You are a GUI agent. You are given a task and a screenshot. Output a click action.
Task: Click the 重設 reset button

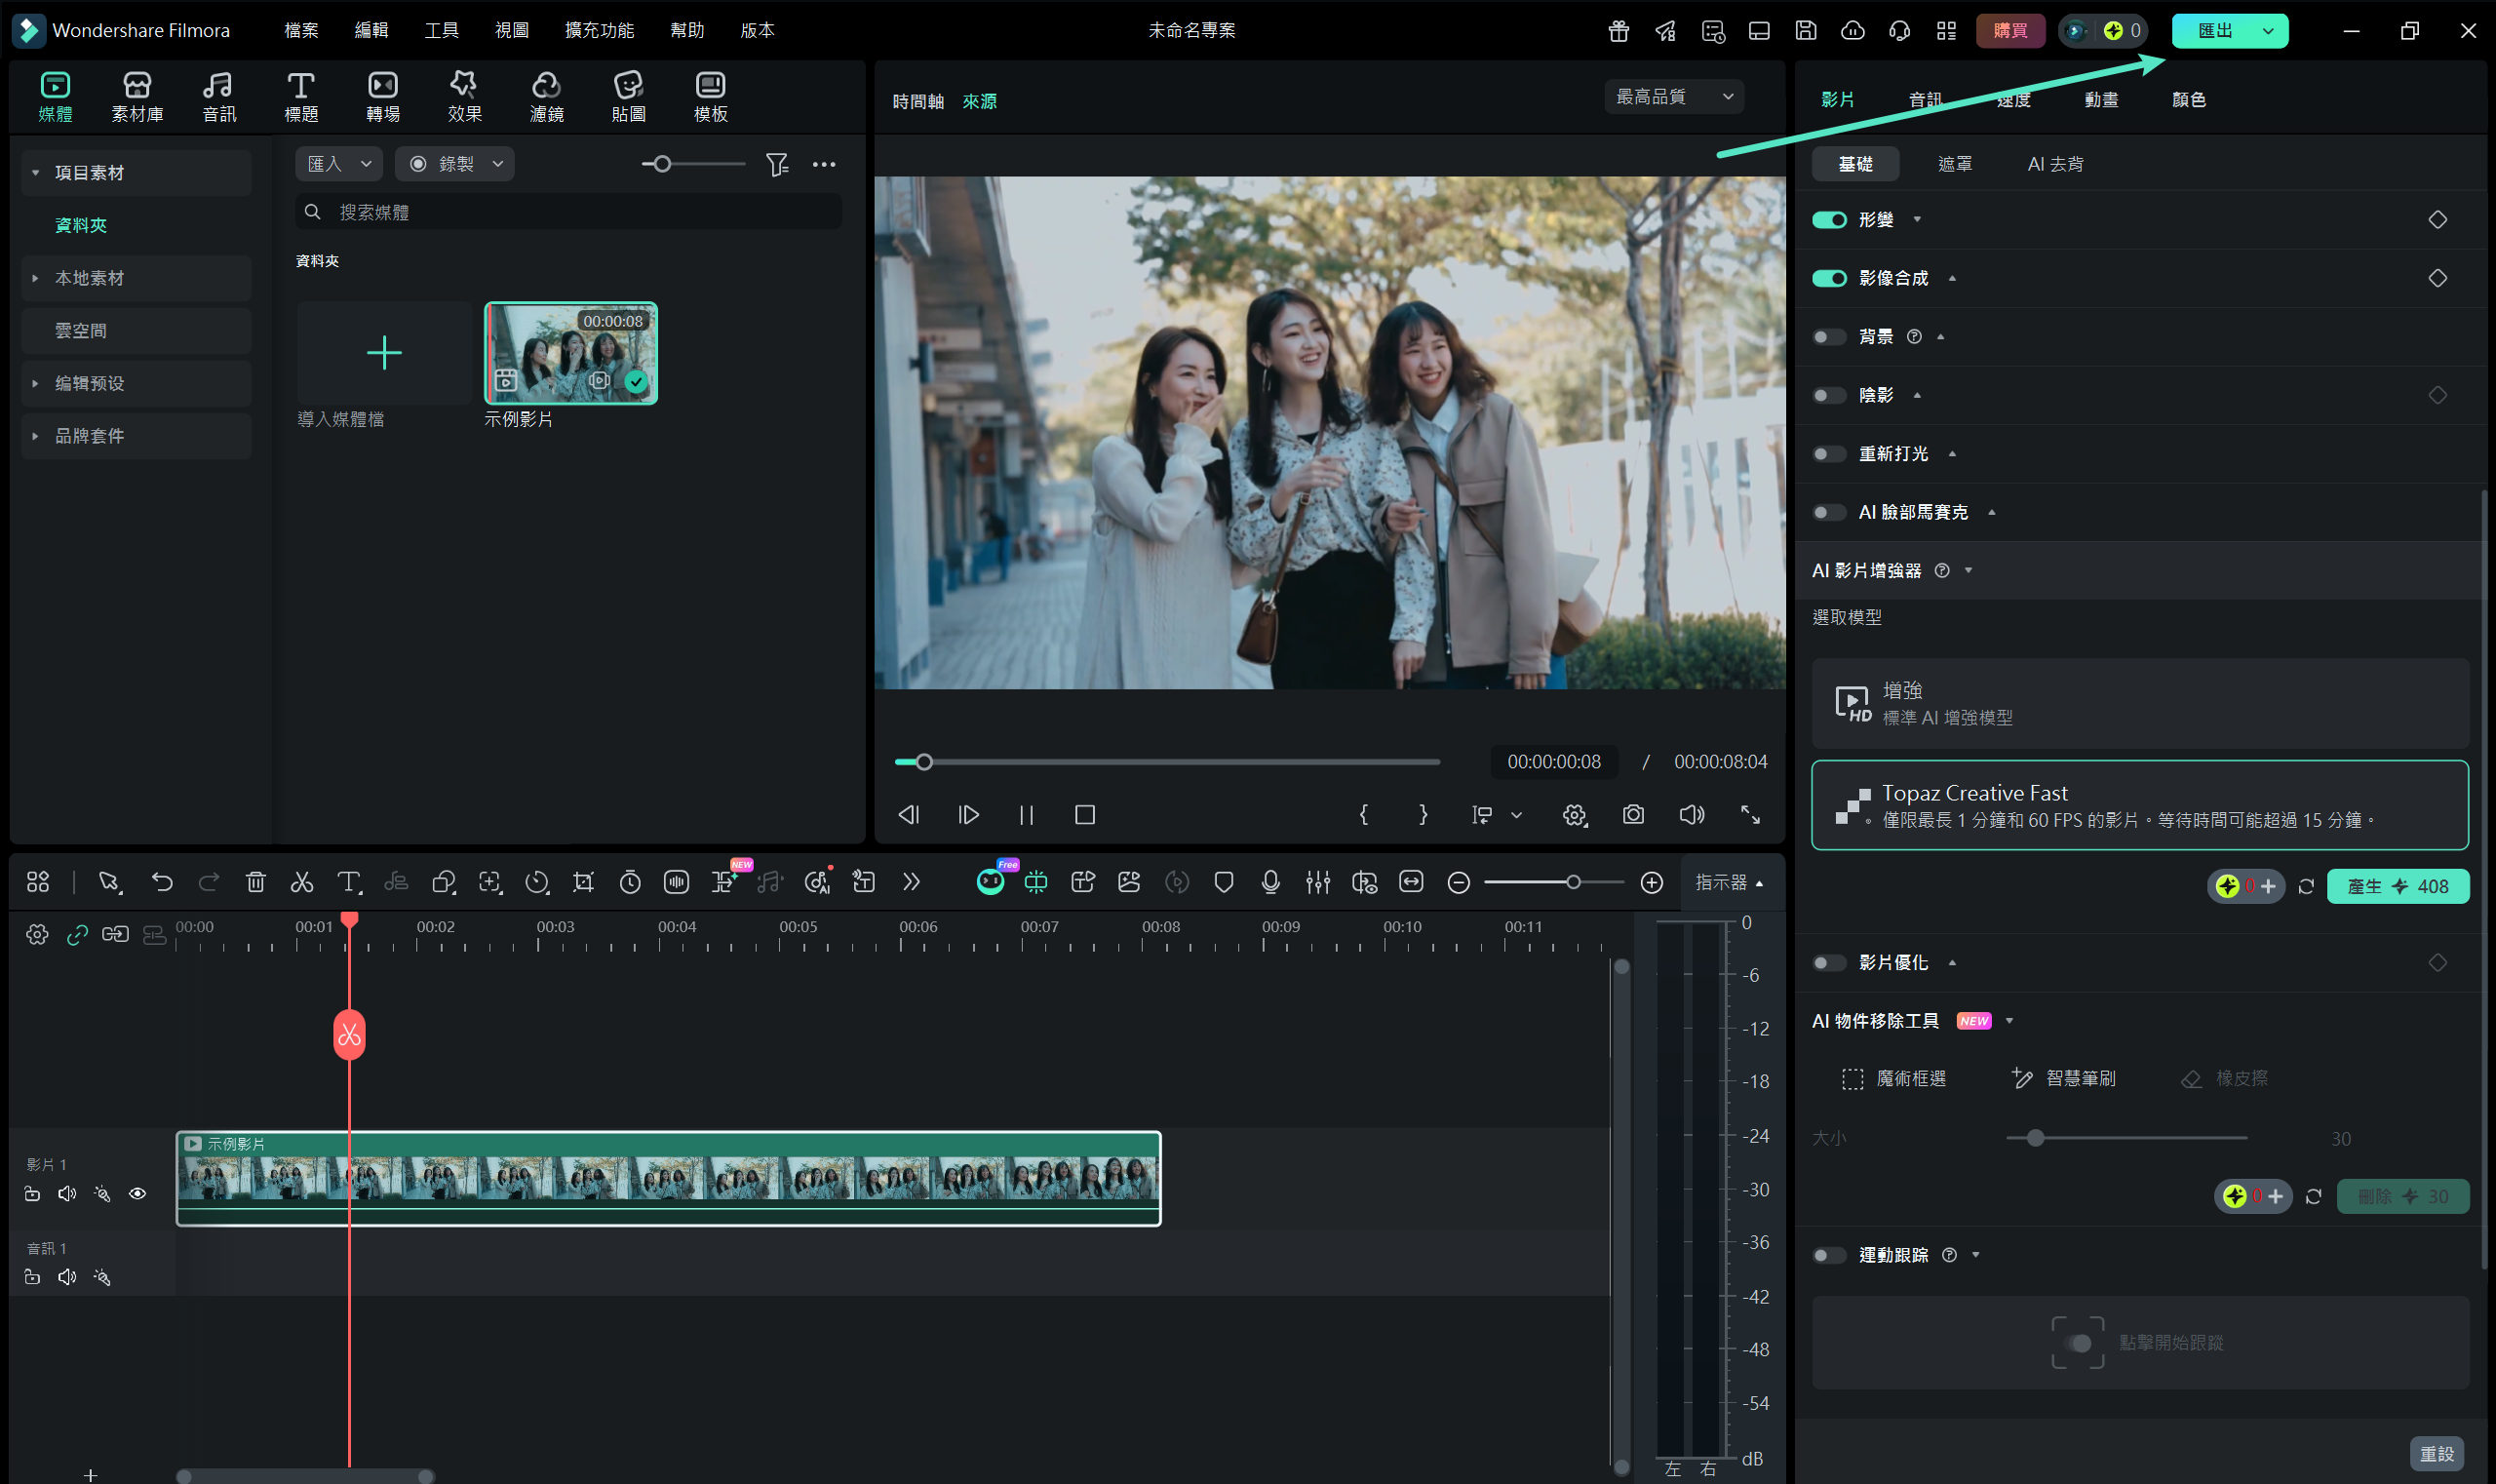click(2435, 1454)
